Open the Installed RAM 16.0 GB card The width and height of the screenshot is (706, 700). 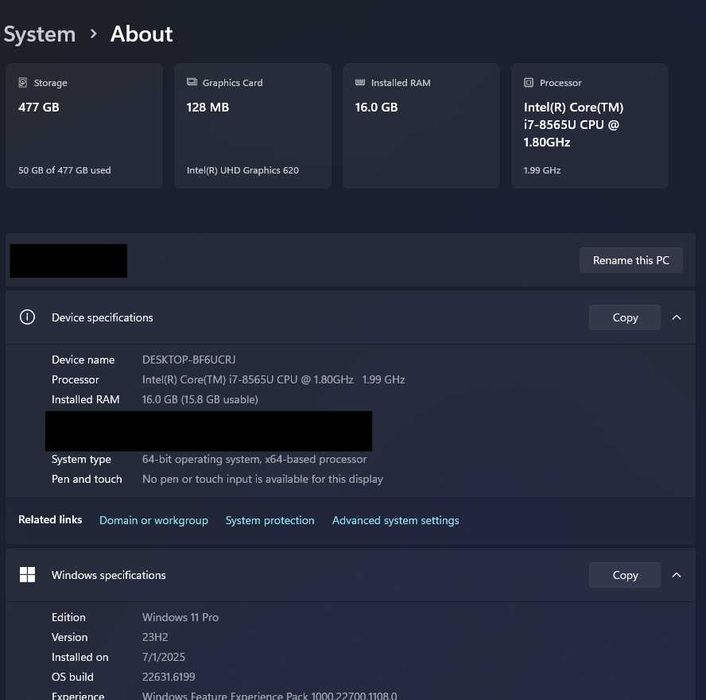(421, 126)
